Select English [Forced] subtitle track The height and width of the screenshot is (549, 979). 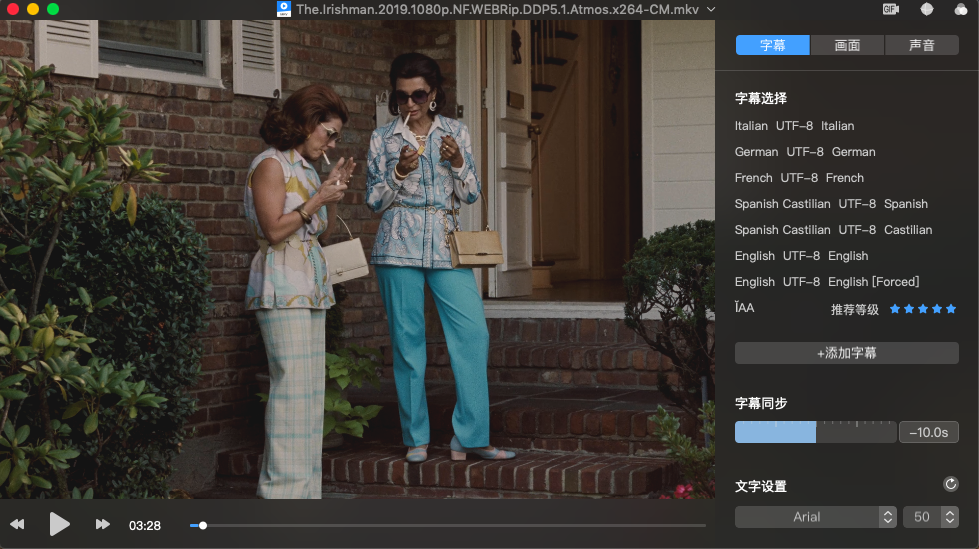[x=826, y=282]
